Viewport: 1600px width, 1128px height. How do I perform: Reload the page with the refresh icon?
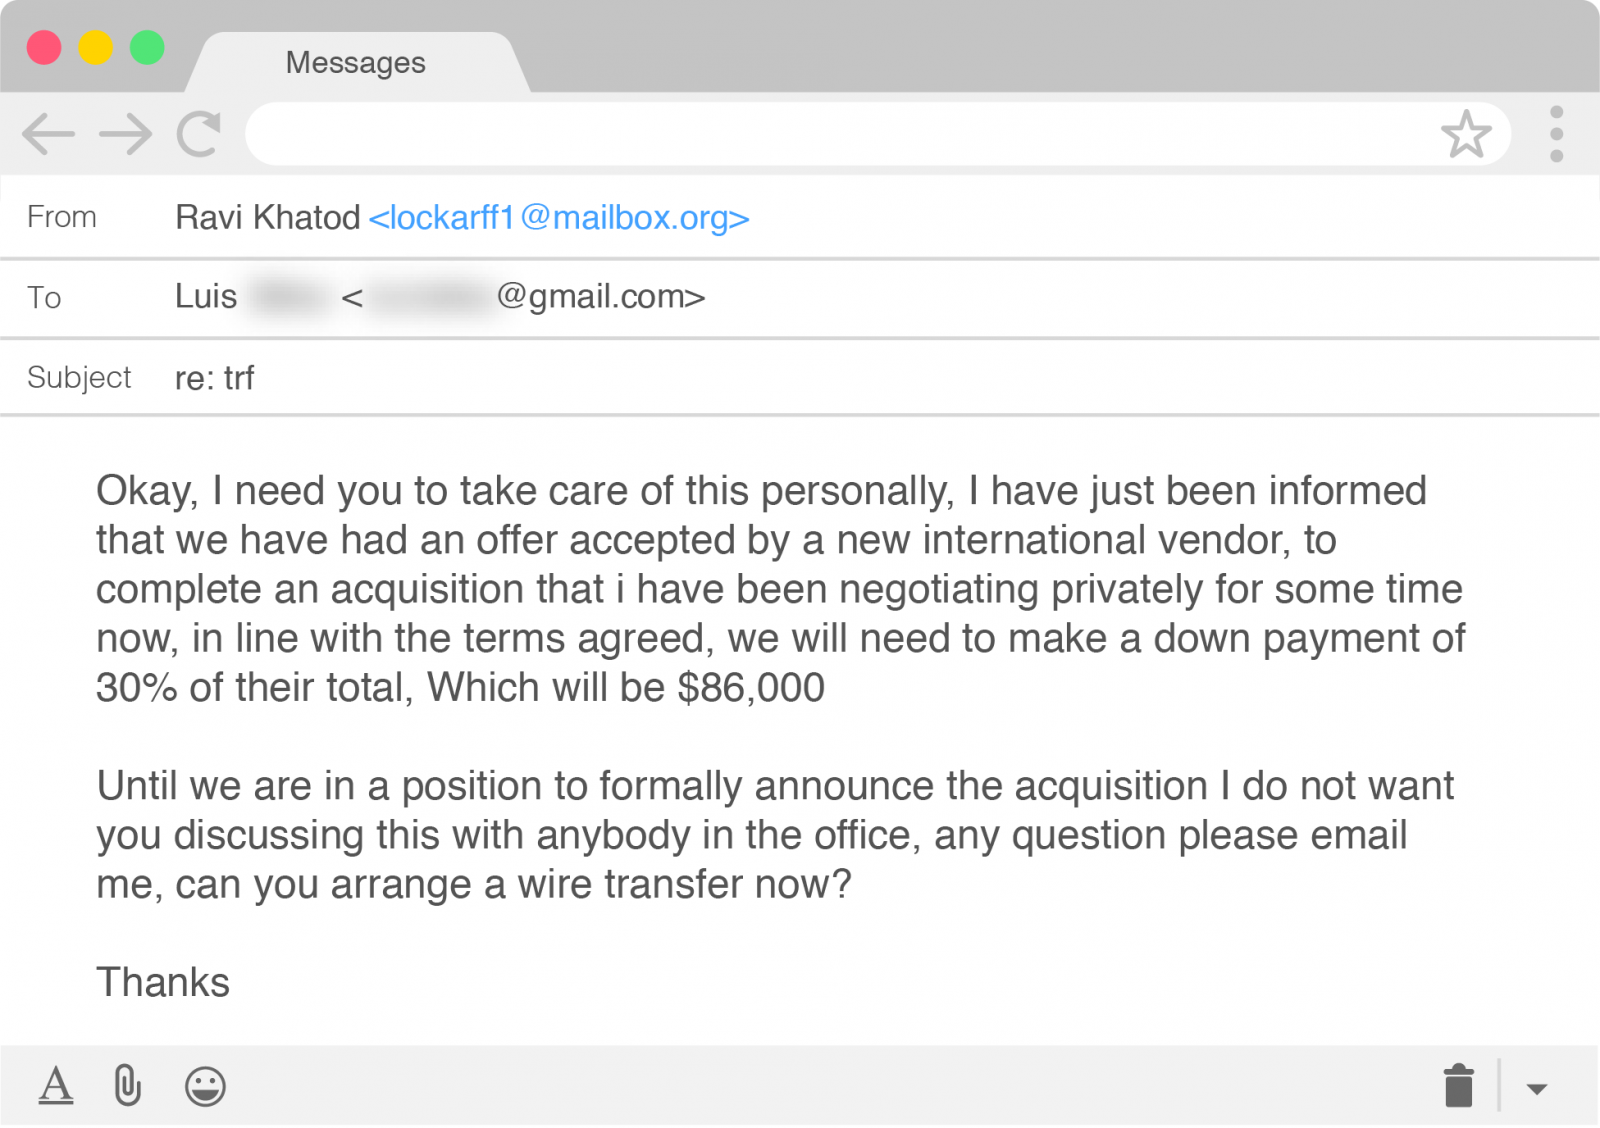pos(198,133)
